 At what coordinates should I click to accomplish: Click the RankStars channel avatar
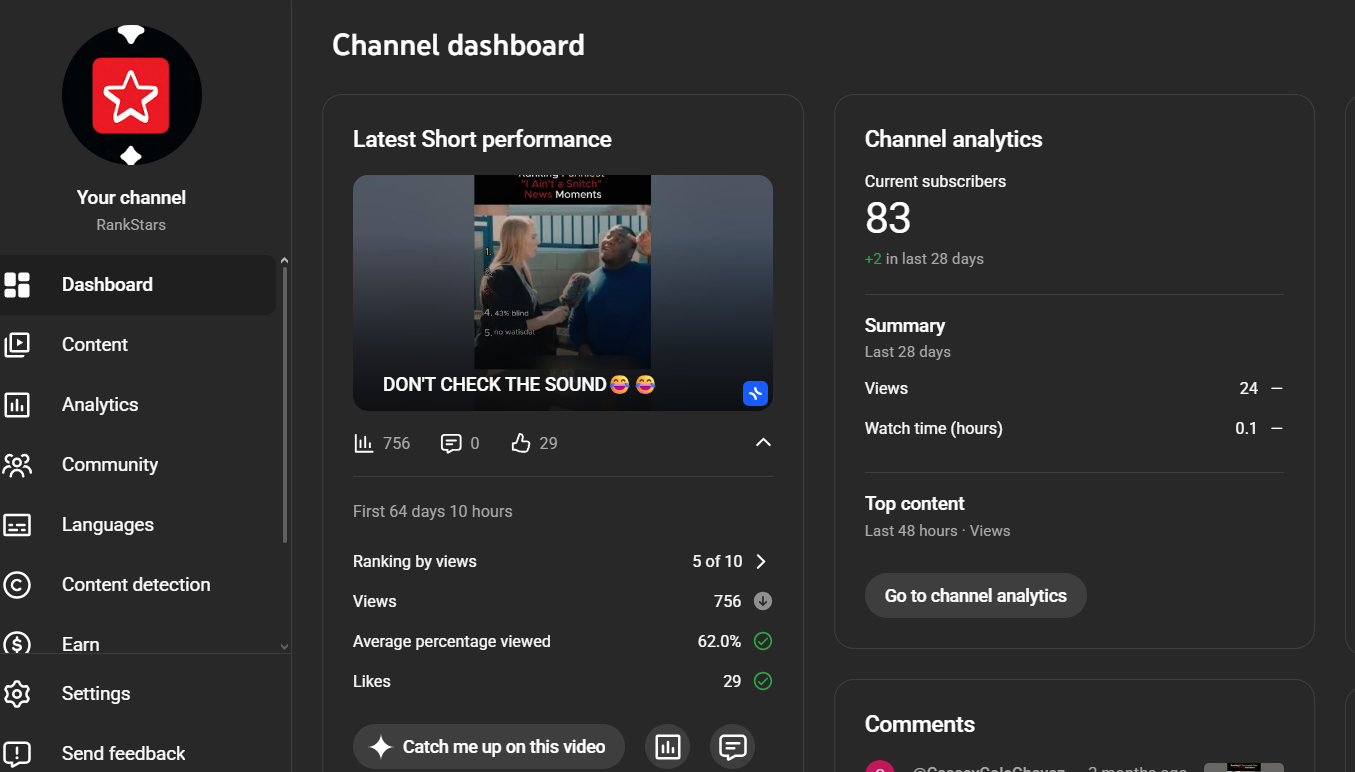pyautogui.click(x=132, y=95)
